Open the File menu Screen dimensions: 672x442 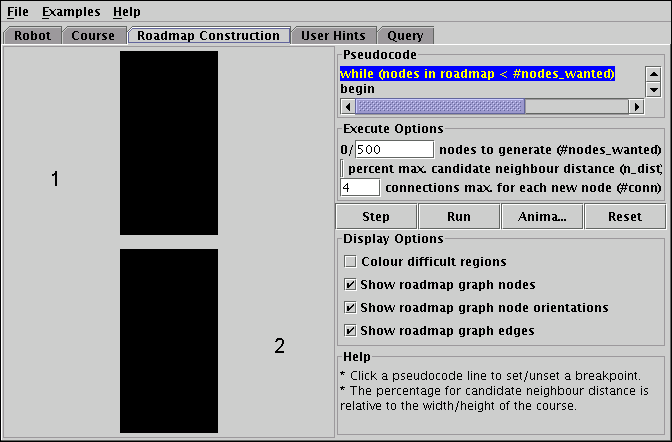[18, 12]
